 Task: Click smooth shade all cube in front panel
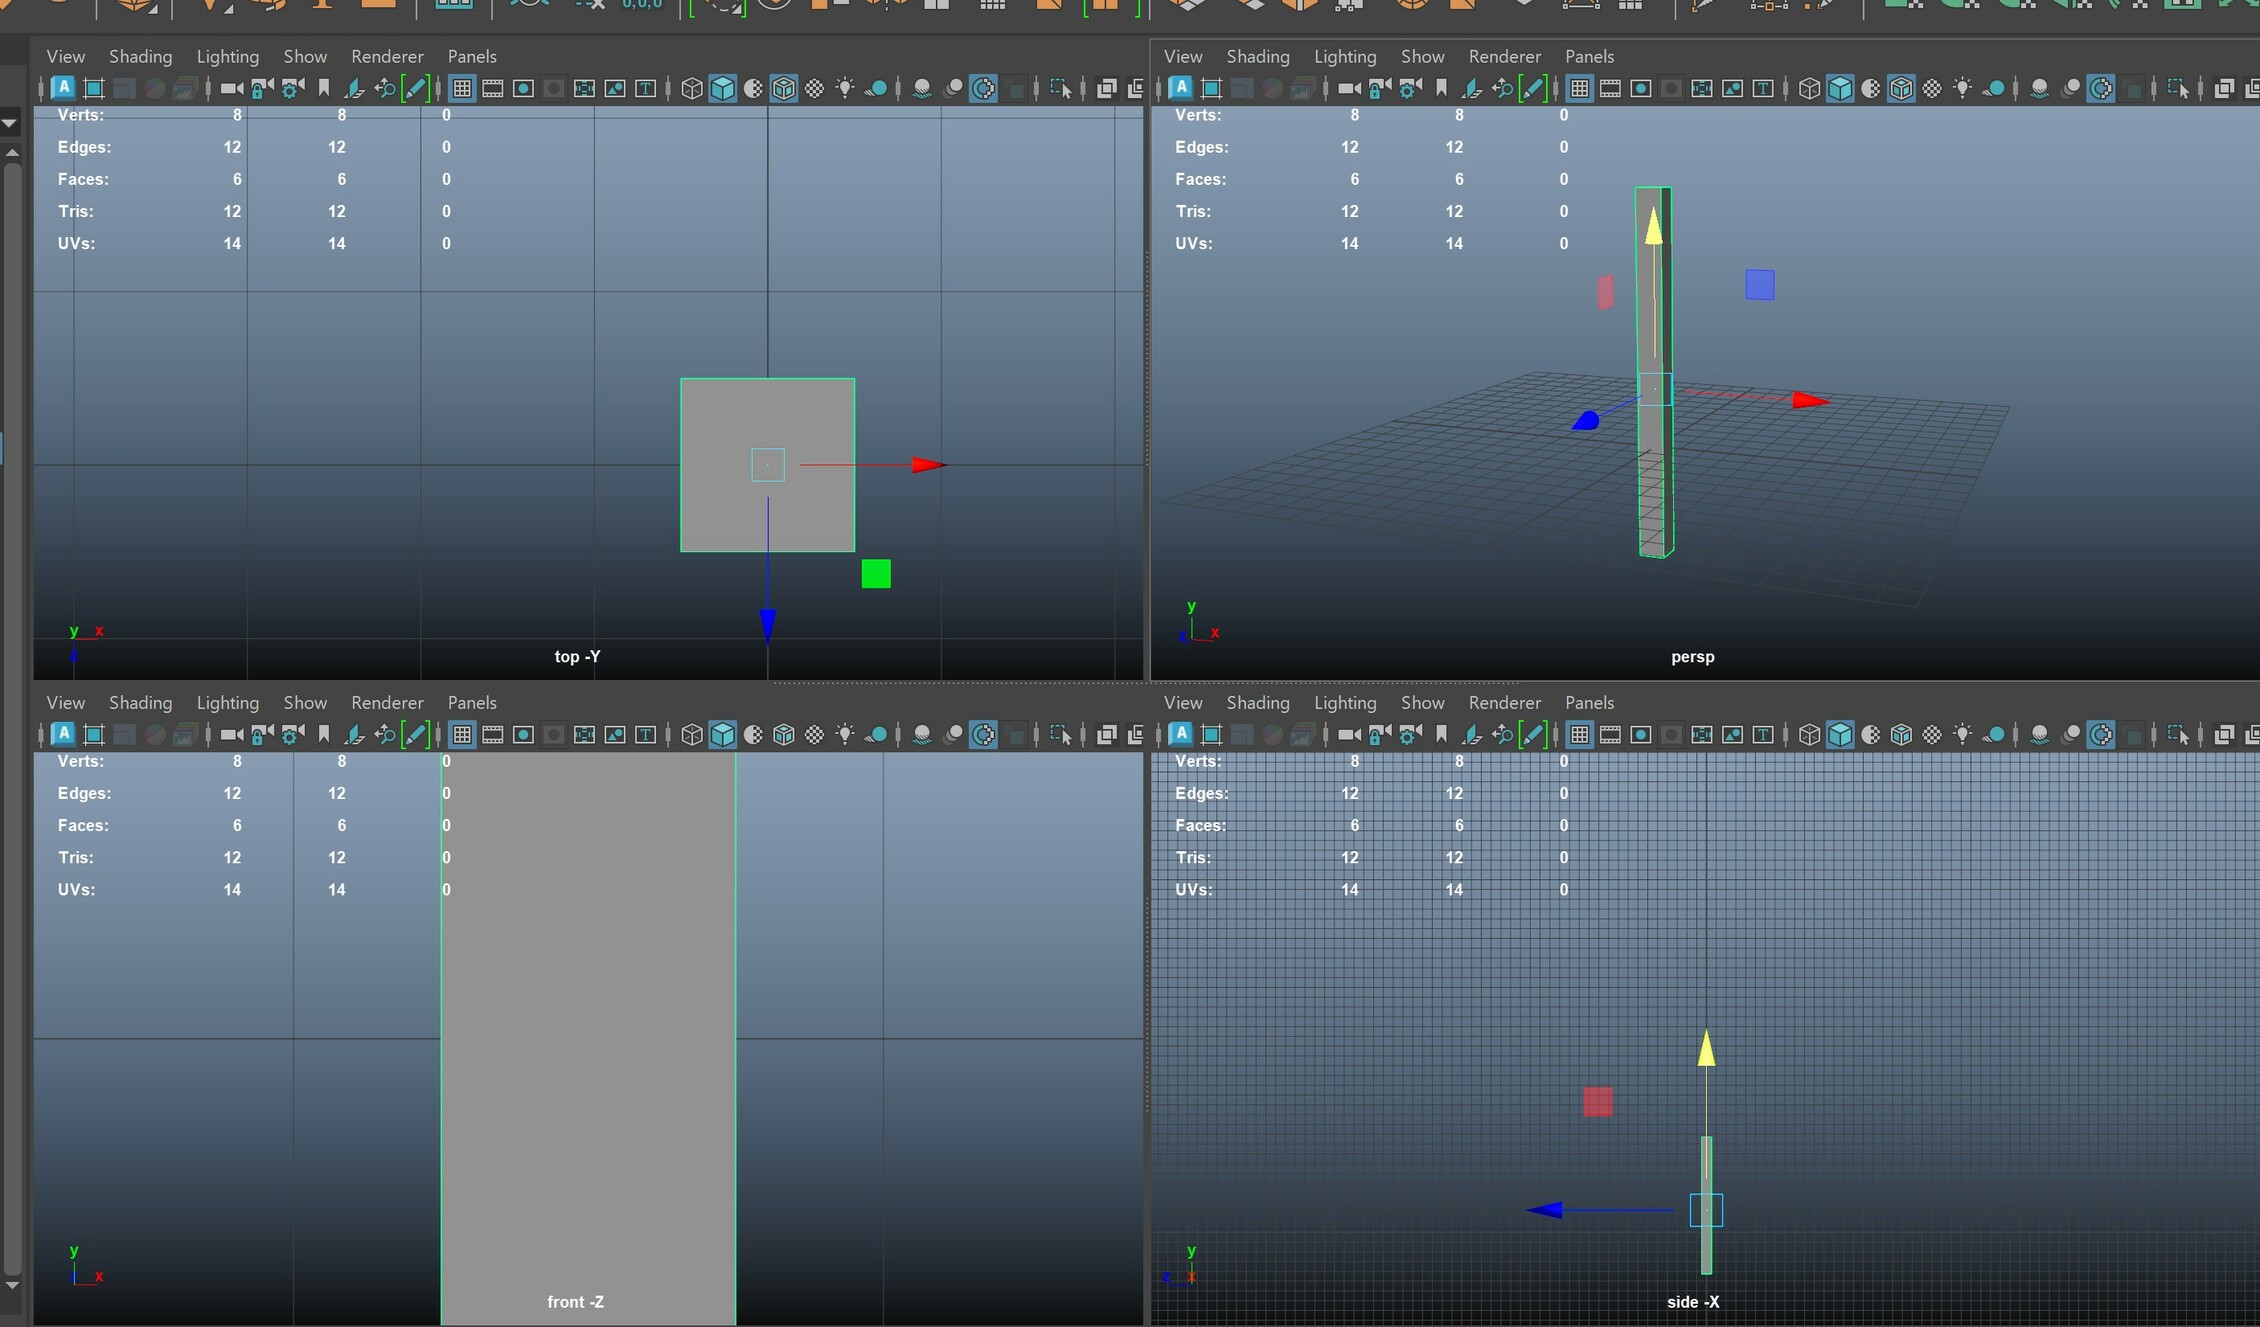pos(722,735)
